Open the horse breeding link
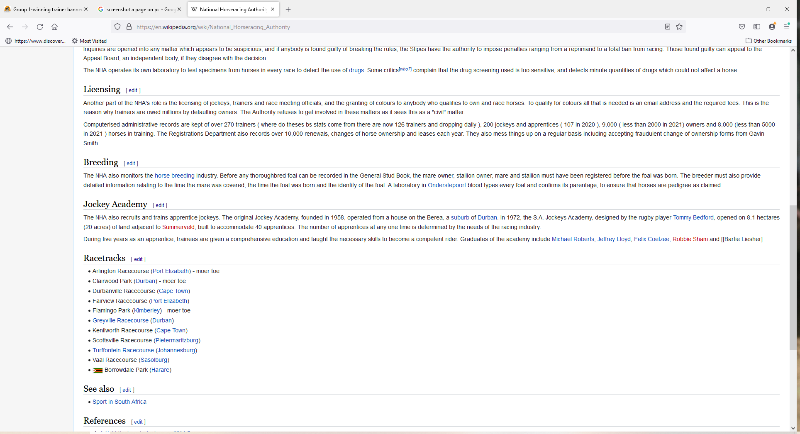Viewport: 800px width, 434px height. 174,175
